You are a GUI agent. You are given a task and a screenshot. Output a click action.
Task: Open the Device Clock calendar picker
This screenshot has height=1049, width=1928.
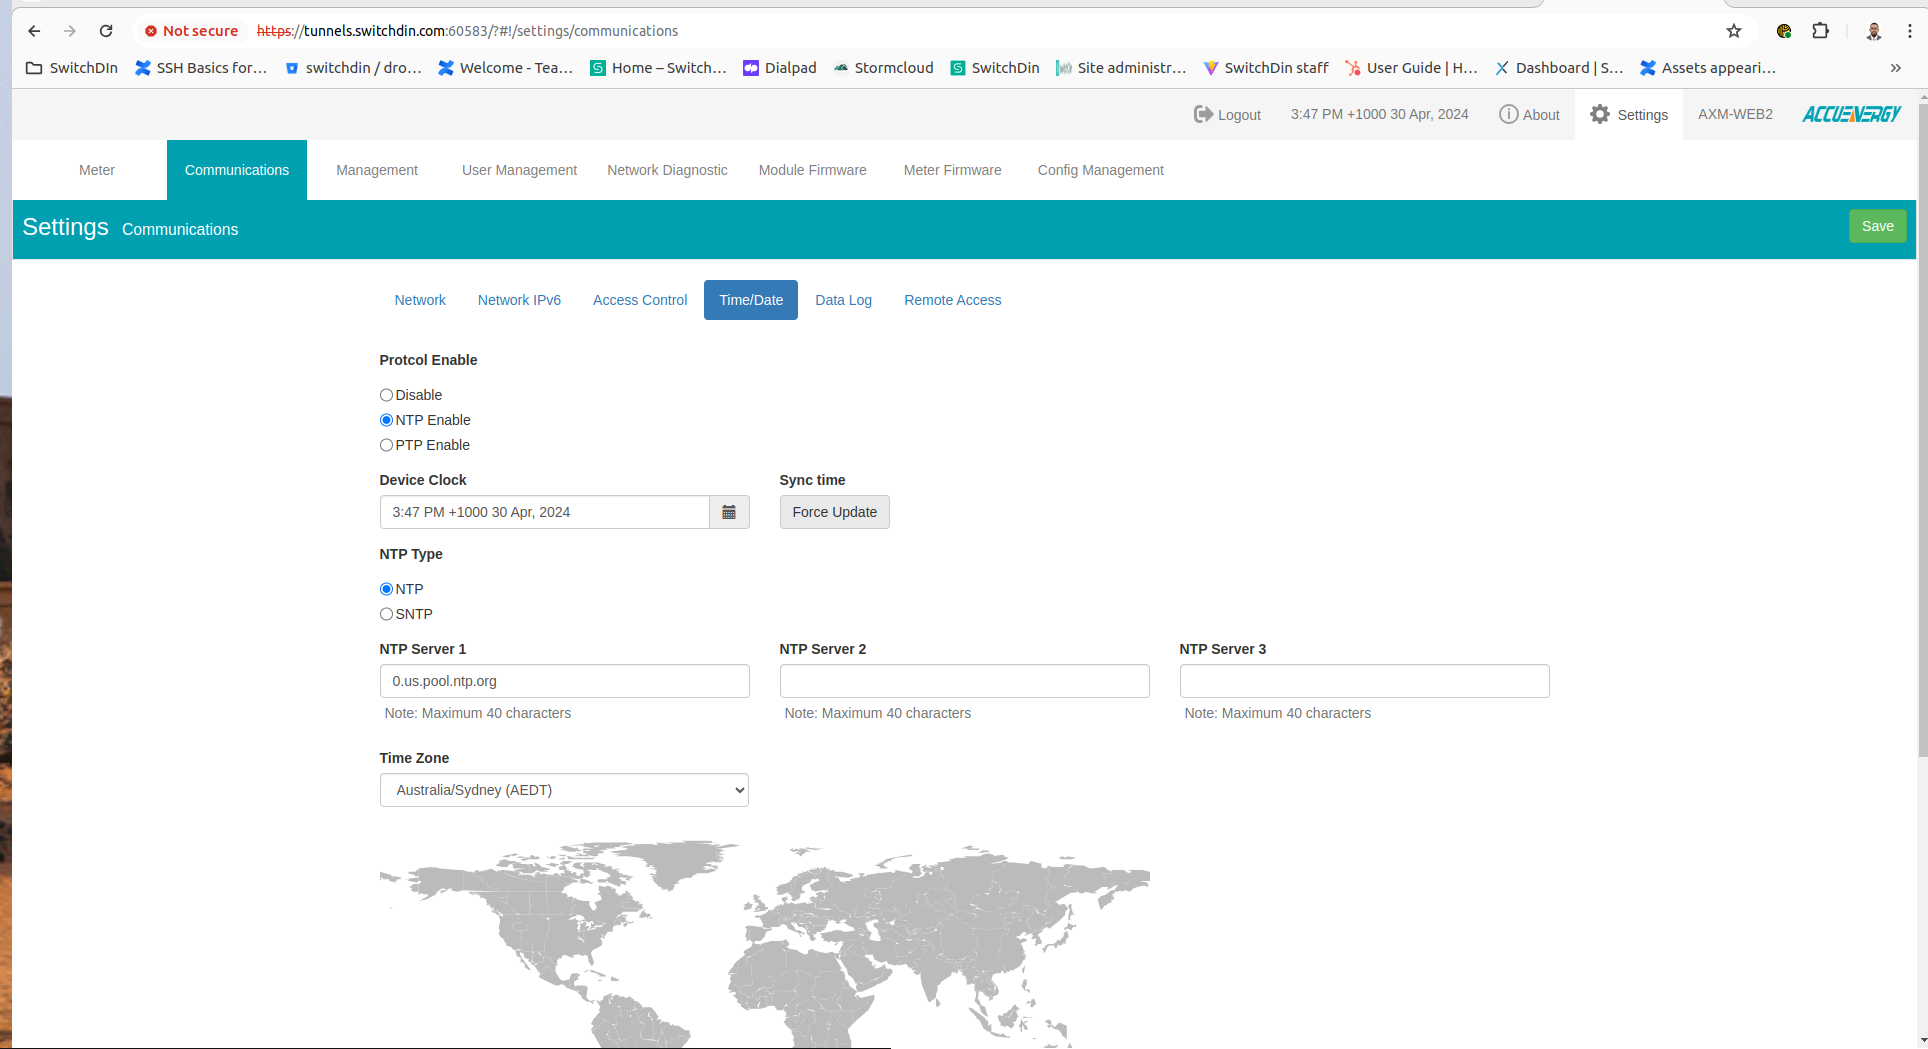(x=729, y=512)
